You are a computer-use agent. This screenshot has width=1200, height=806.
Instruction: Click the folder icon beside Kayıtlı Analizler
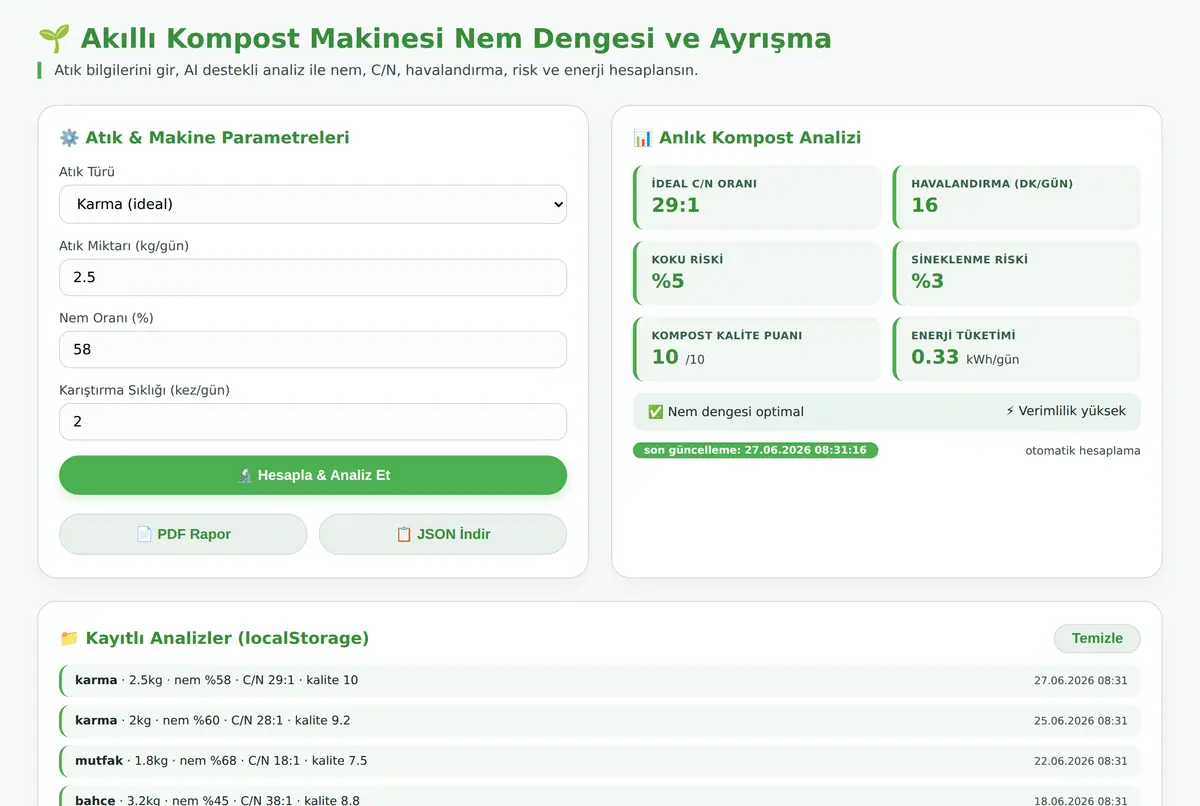[69, 638]
